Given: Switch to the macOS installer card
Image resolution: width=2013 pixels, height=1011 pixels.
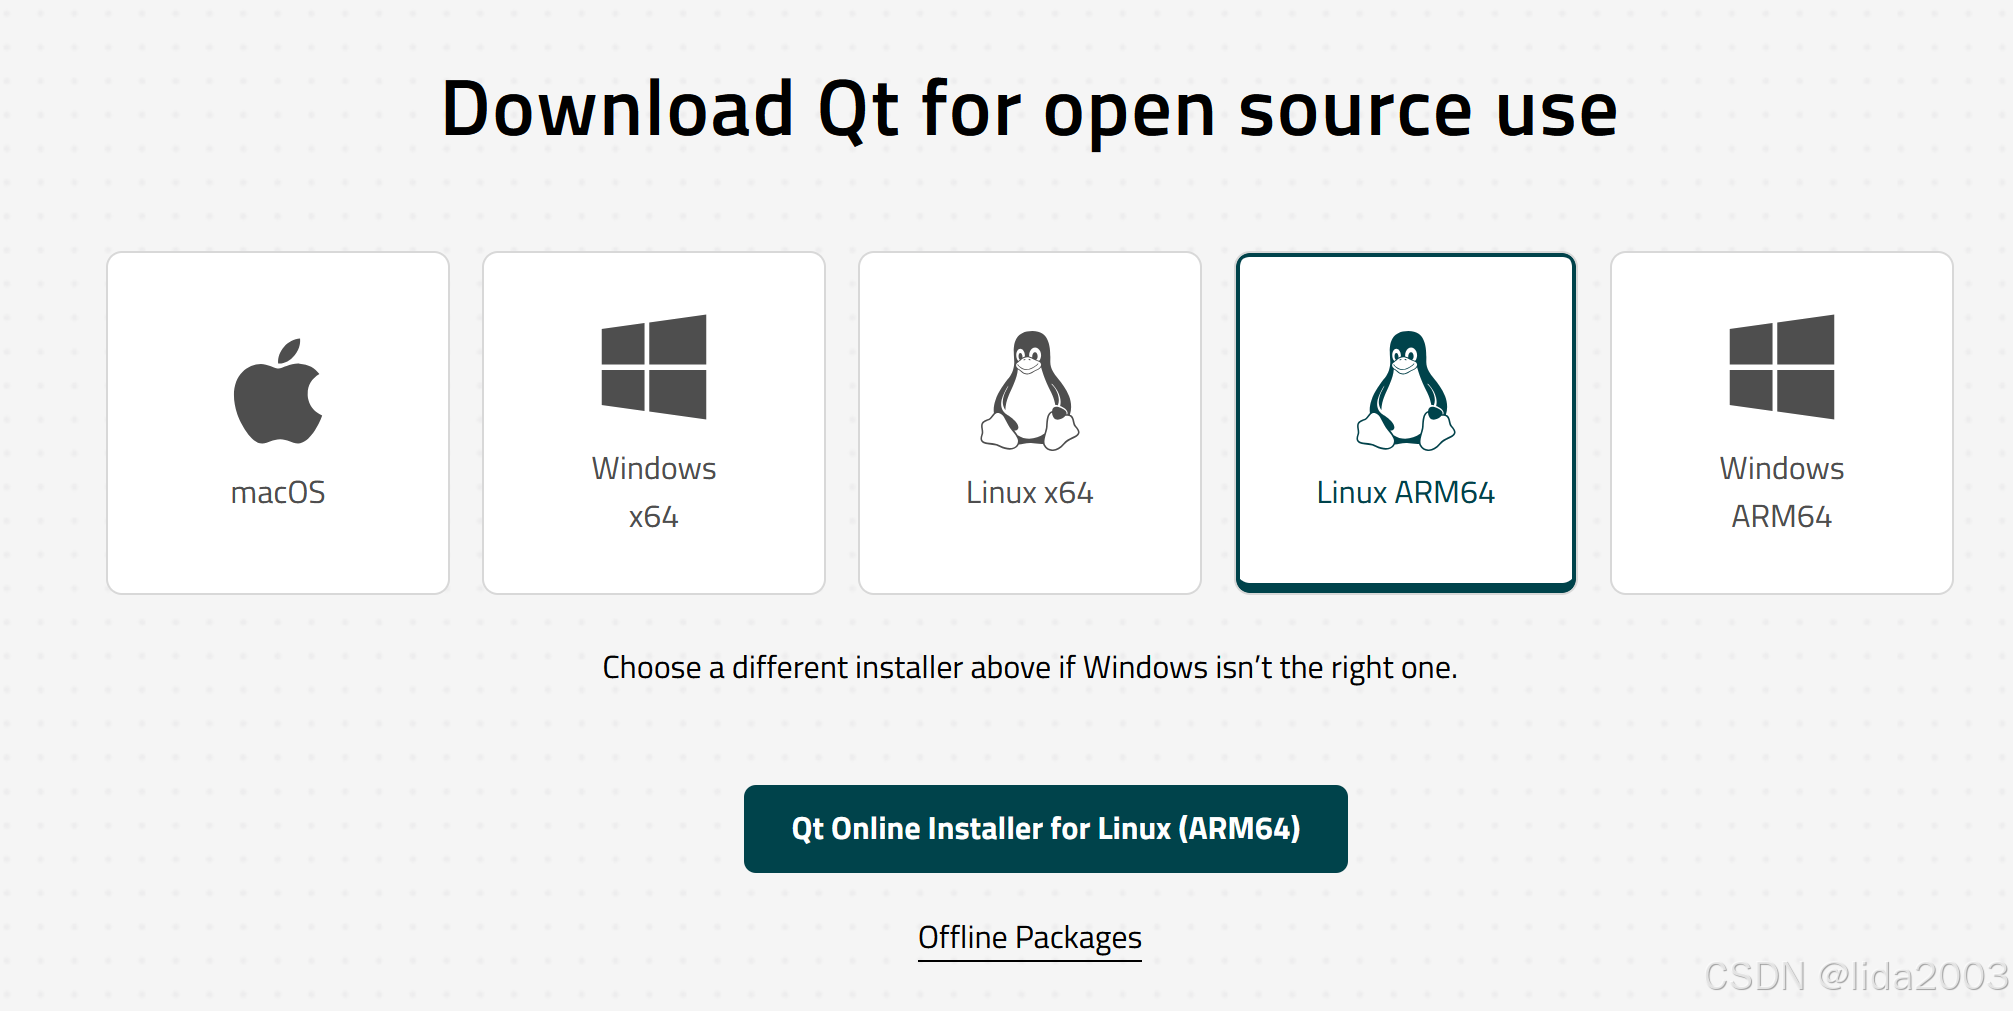Looking at the screenshot, I should click(x=278, y=423).
